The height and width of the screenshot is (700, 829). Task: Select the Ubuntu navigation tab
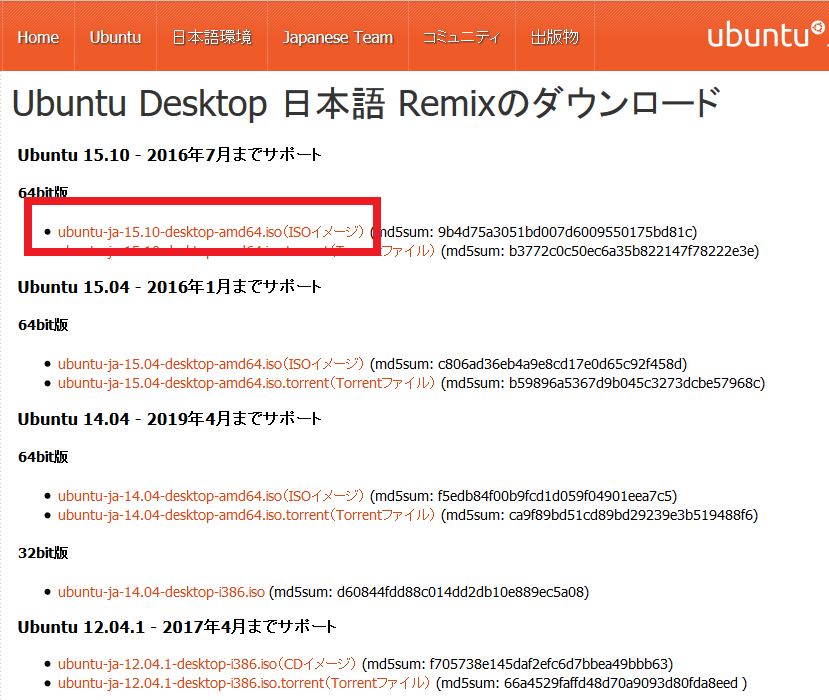(115, 37)
